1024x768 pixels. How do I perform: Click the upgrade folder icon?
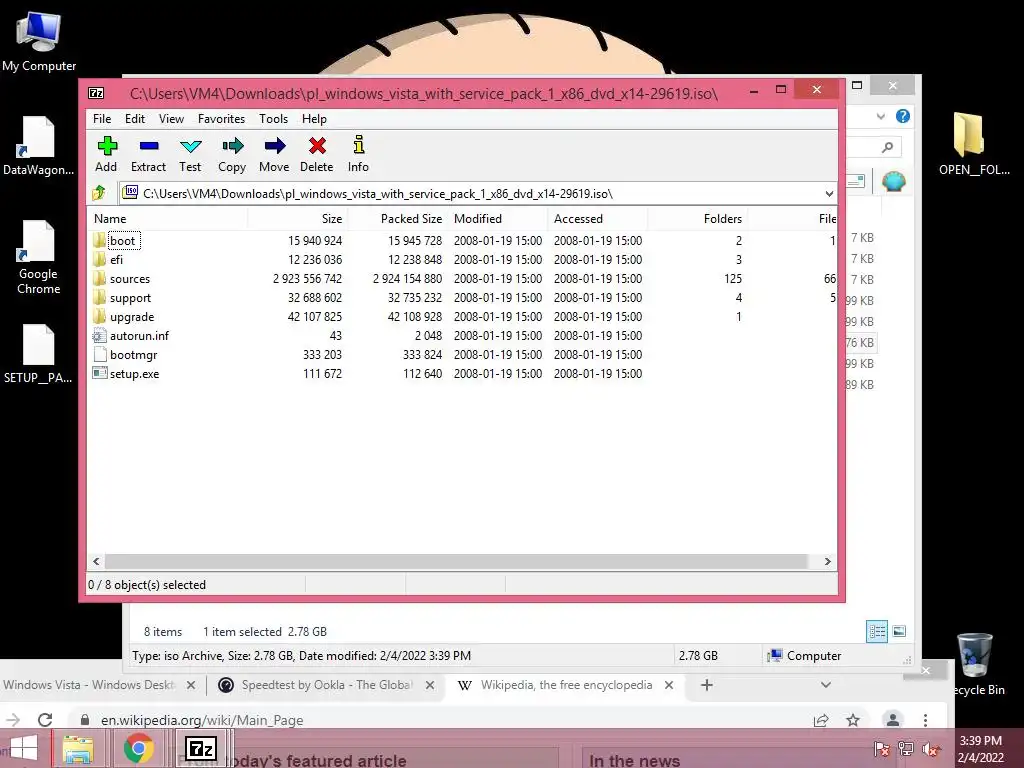coord(99,316)
